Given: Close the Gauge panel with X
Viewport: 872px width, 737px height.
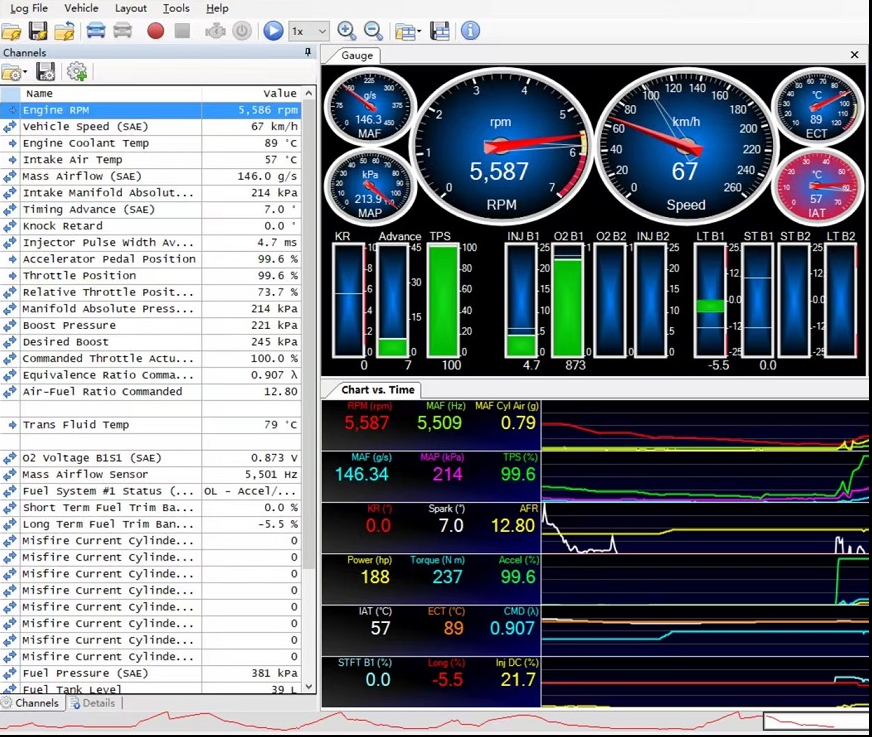Looking at the screenshot, I should click(854, 55).
